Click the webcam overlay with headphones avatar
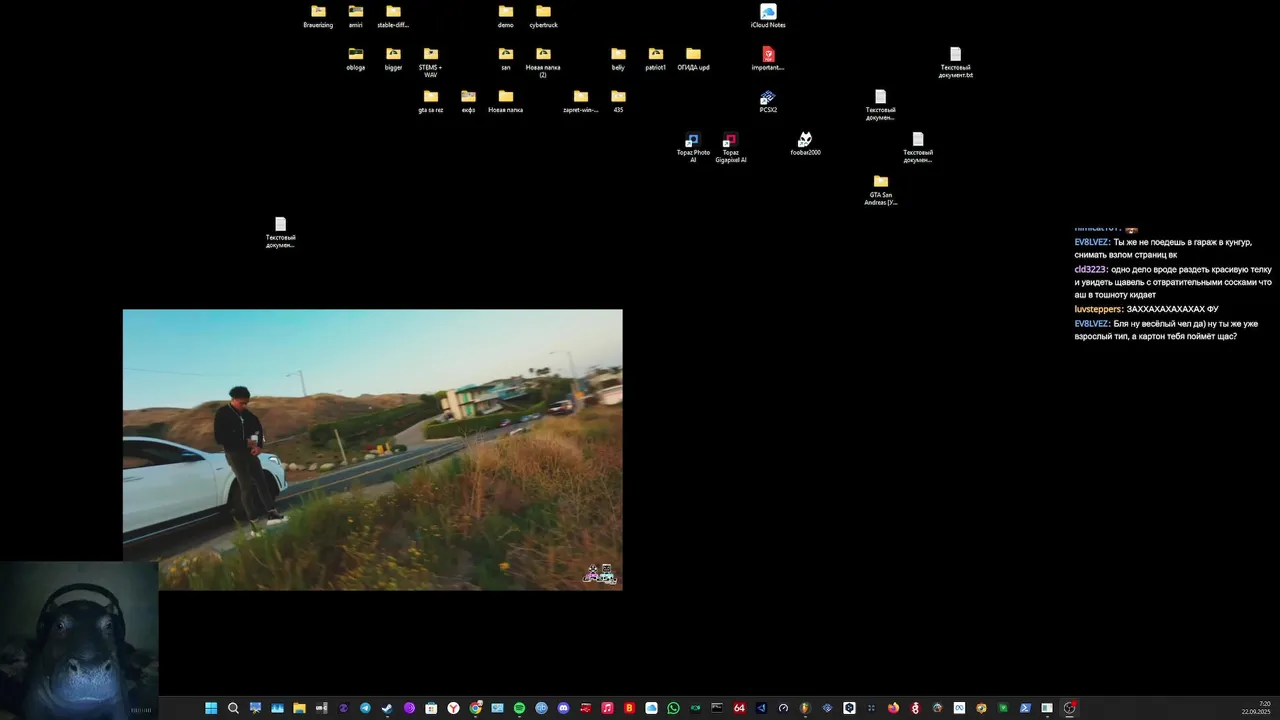The width and height of the screenshot is (1280, 720). click(x=79, y=640)
